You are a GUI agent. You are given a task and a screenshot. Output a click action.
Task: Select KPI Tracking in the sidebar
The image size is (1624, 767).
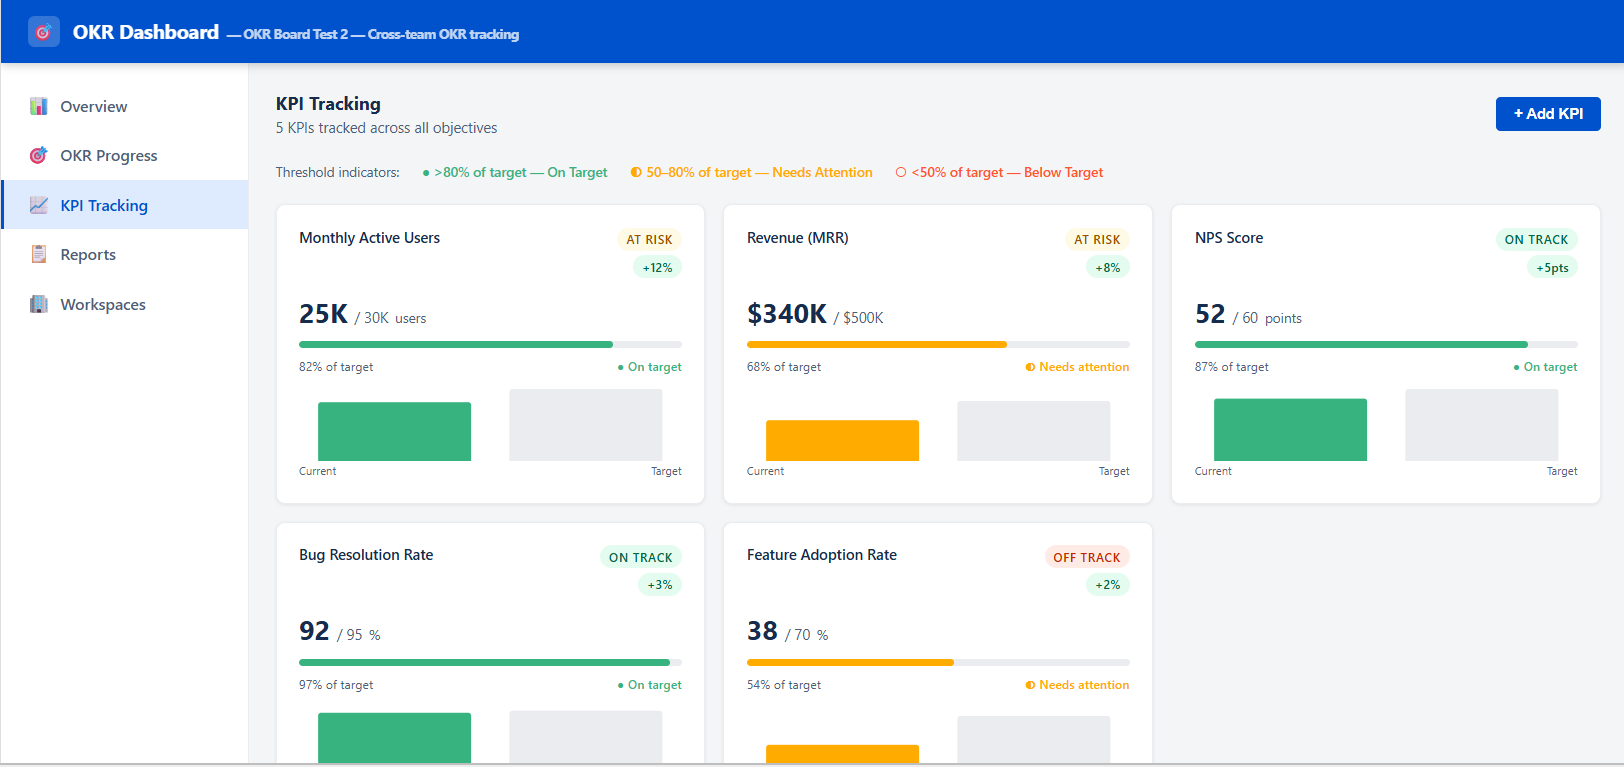(x=125, y=205)
